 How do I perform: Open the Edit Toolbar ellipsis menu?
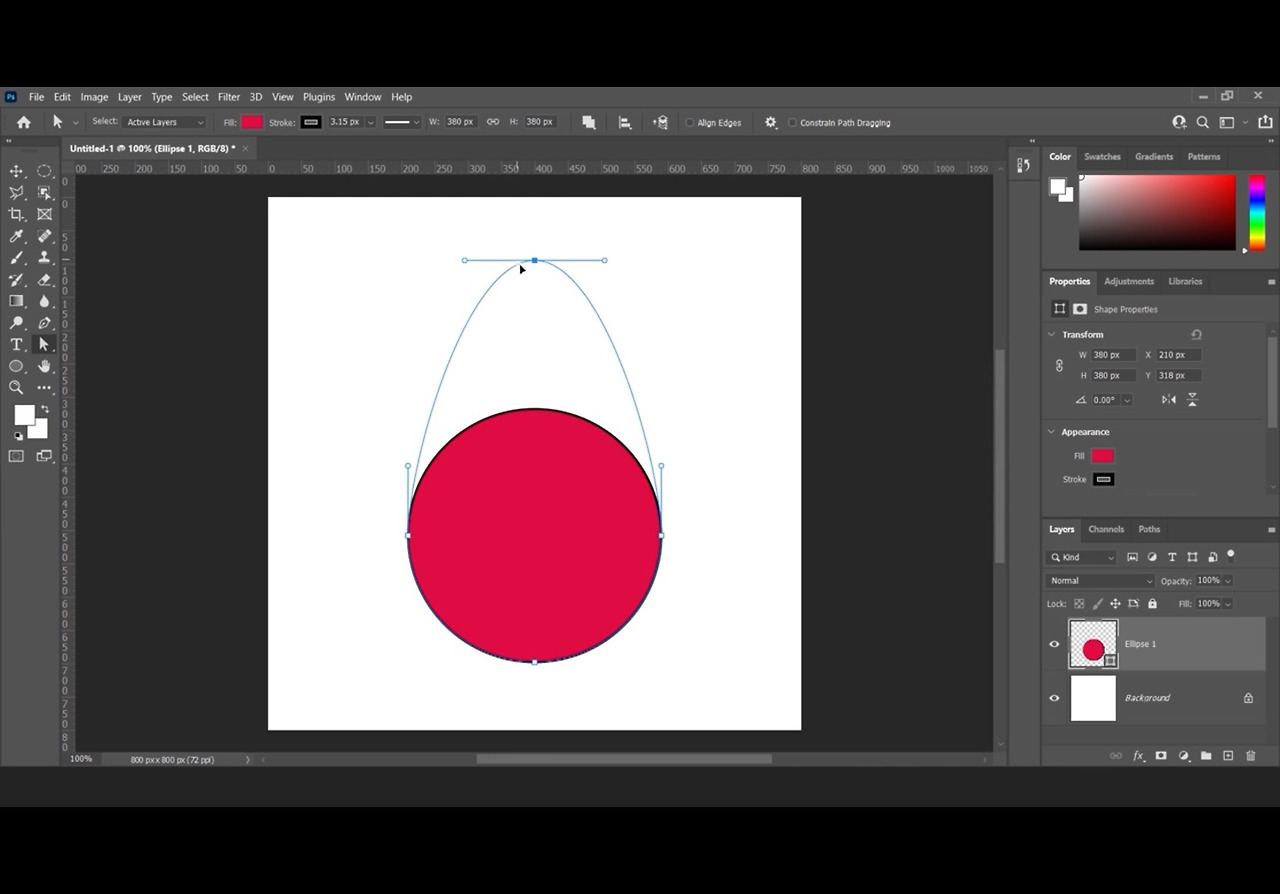(44, 387)
